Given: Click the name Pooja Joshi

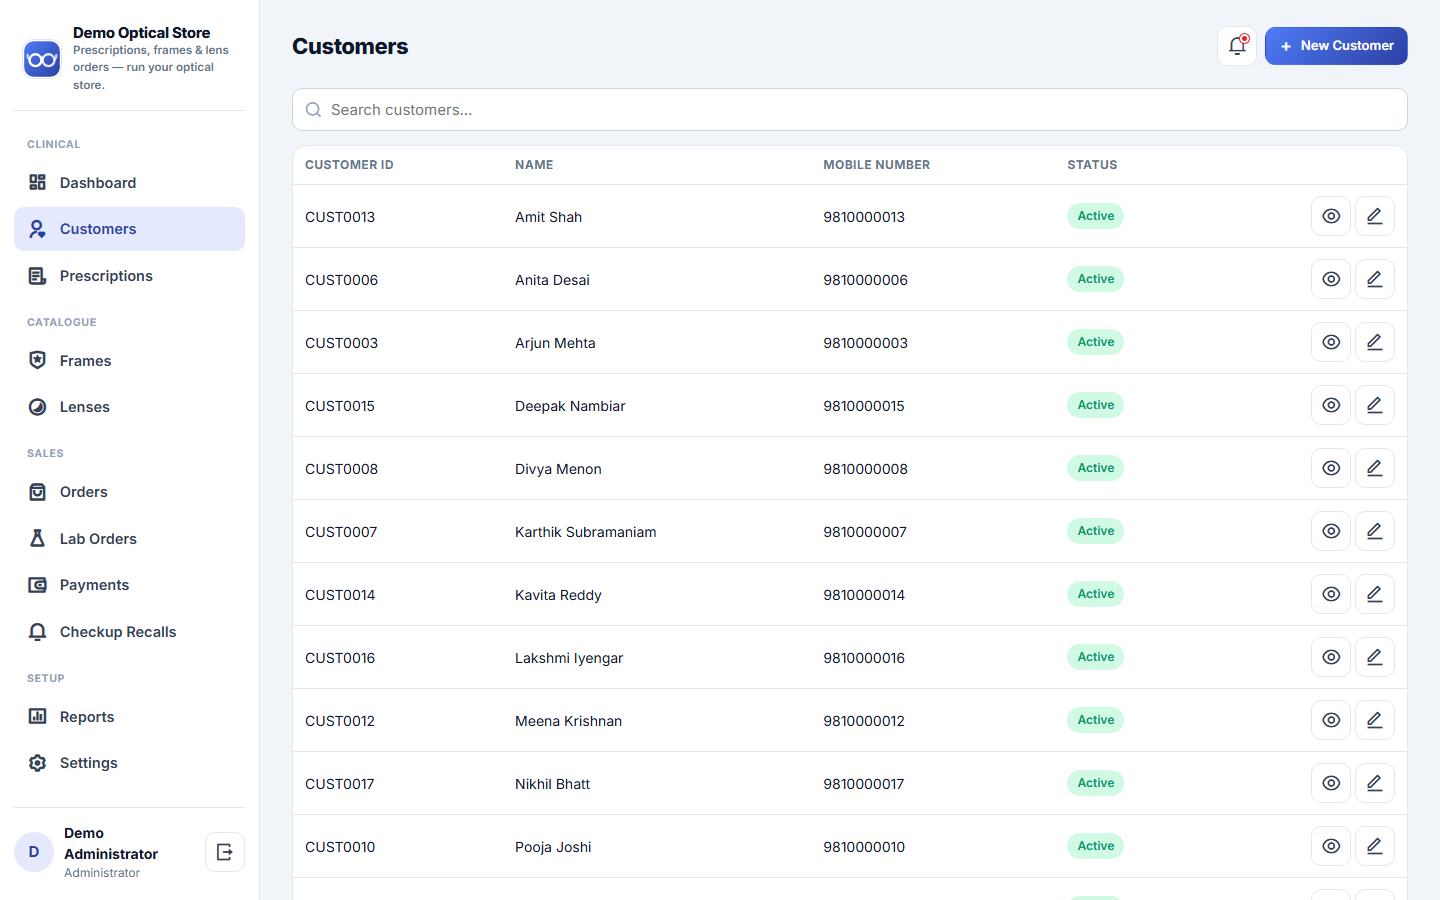Looking at the screenshot, I should click(x=553, y=847).
